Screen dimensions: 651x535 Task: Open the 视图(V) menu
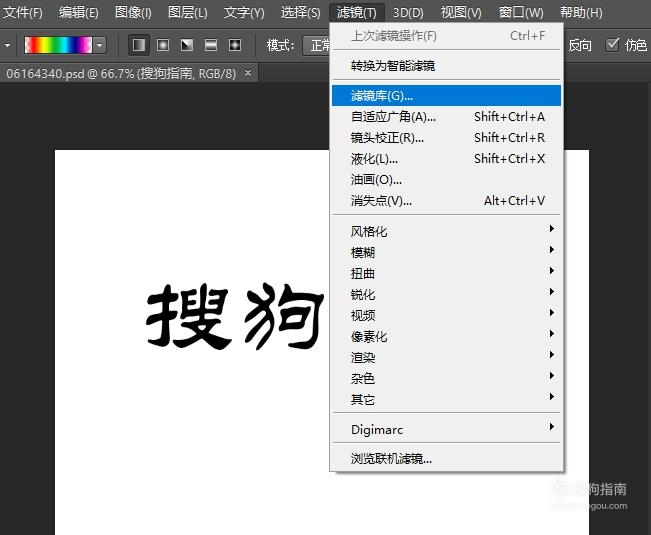(x=461, y=12)
